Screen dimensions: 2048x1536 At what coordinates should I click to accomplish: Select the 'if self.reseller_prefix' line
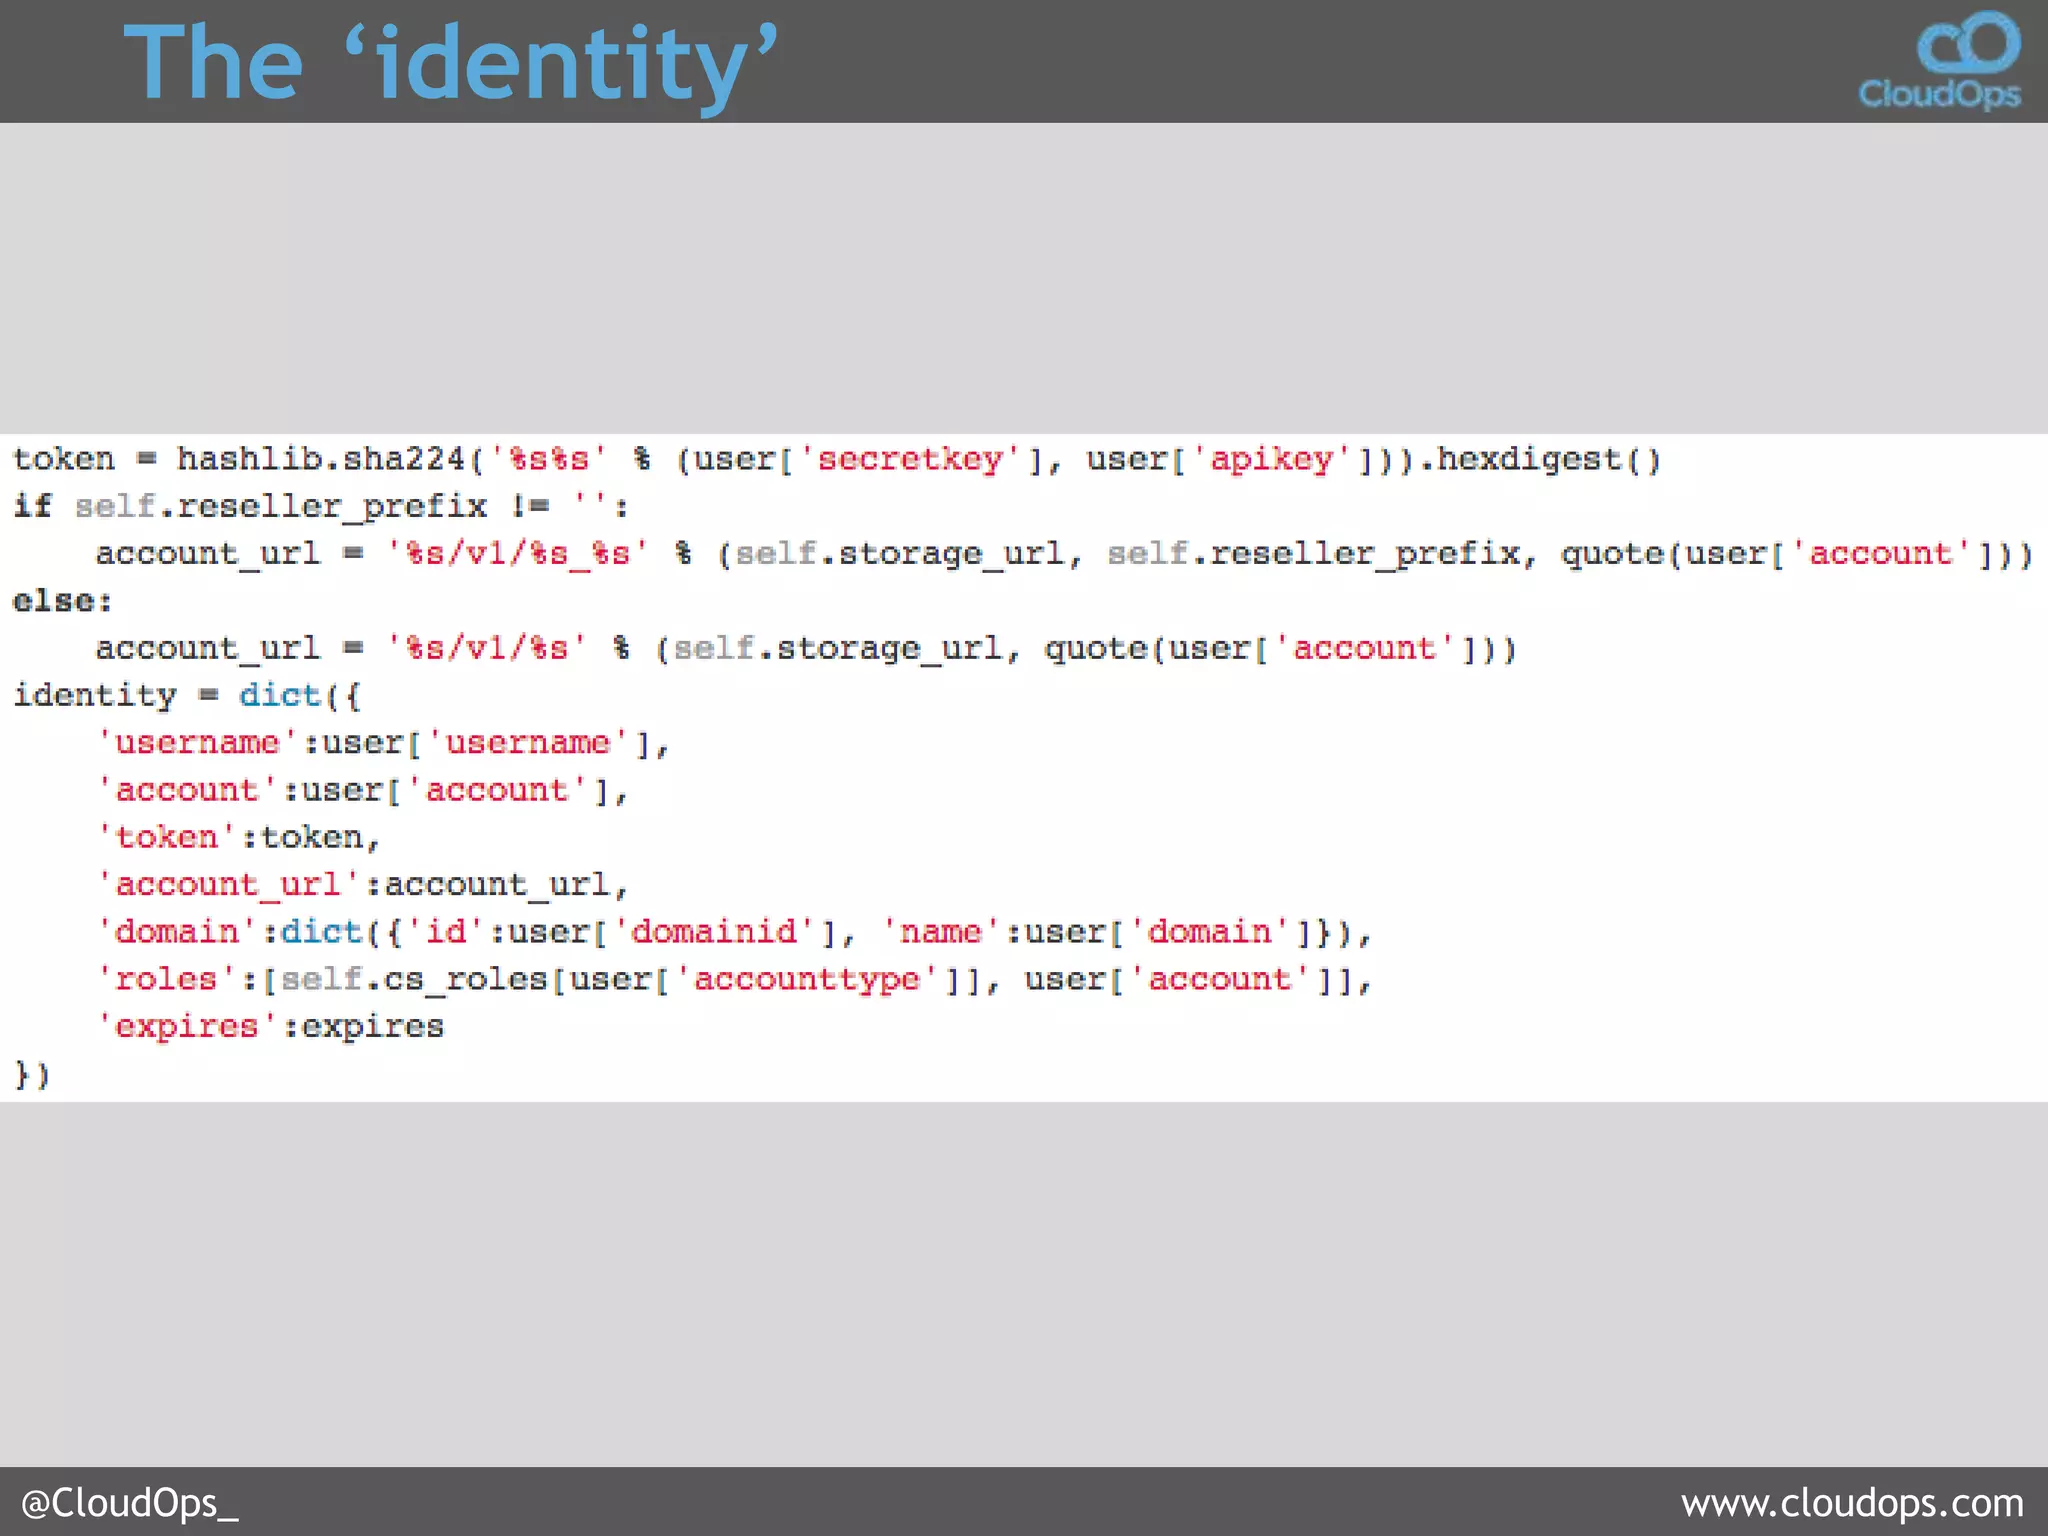point(321,506)
